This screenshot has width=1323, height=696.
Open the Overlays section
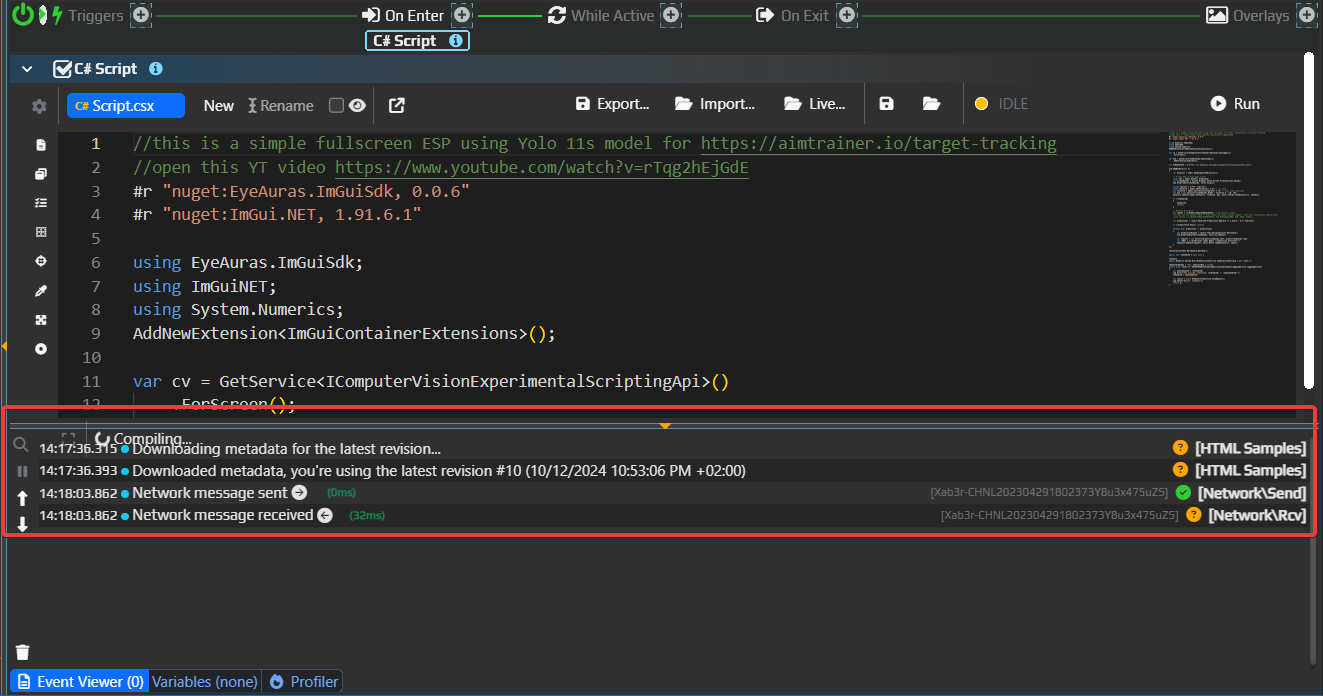click(x=1248, y=16)
